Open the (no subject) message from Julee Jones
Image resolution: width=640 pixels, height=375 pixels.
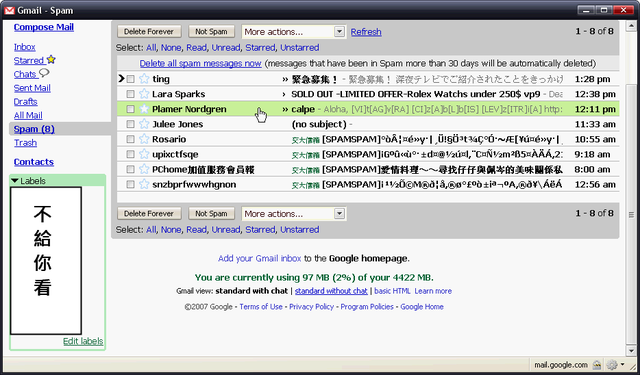point(319,124)
